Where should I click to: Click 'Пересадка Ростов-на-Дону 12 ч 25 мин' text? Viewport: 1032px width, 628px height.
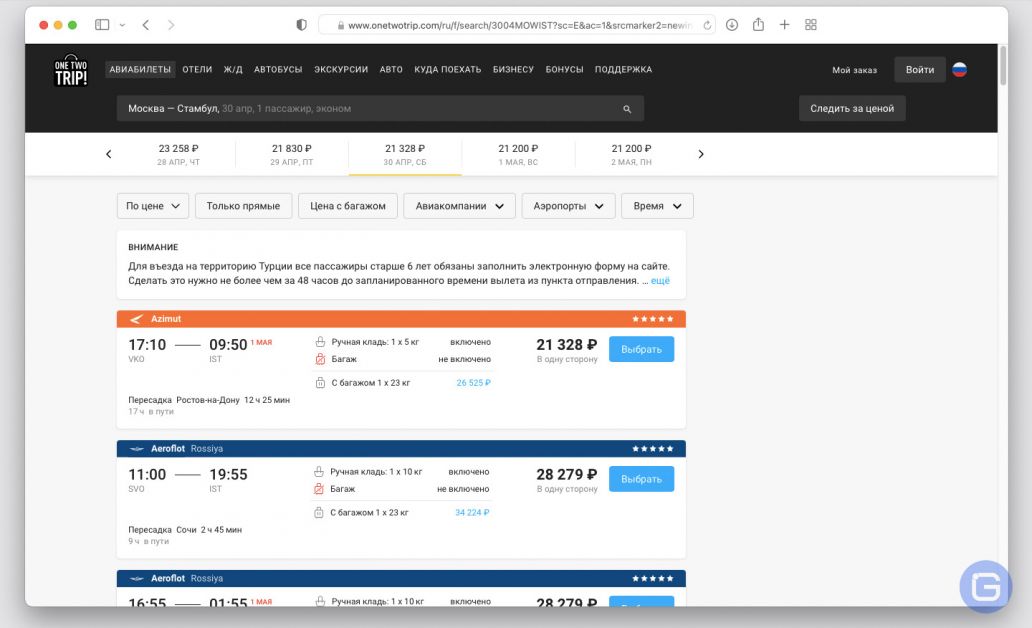click(209, 400)
